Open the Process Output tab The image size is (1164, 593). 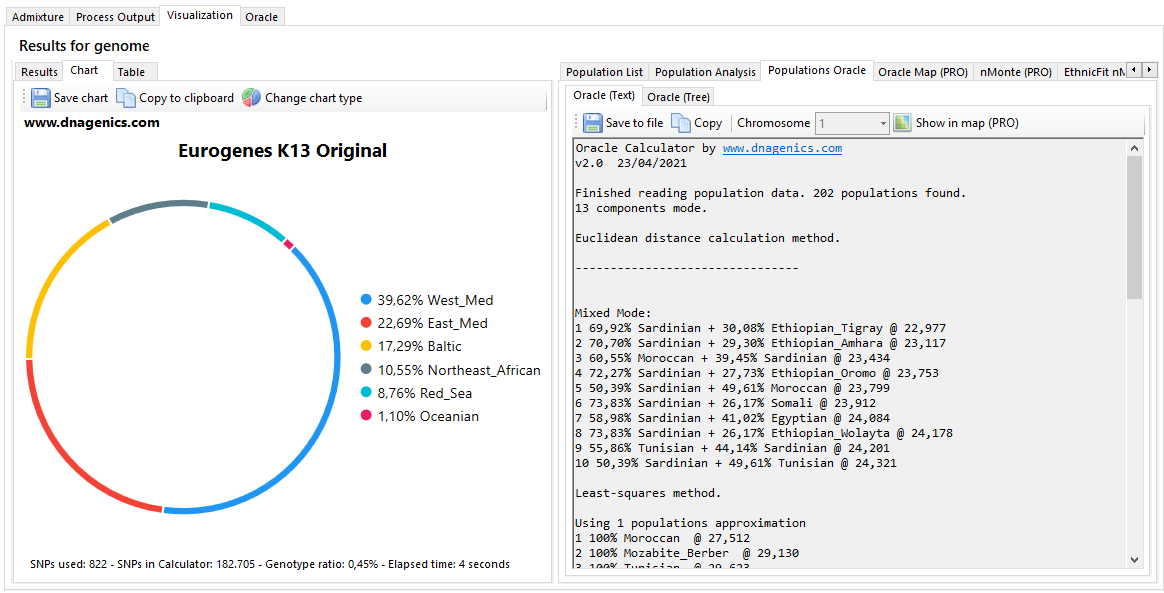(x=114, y=16)
